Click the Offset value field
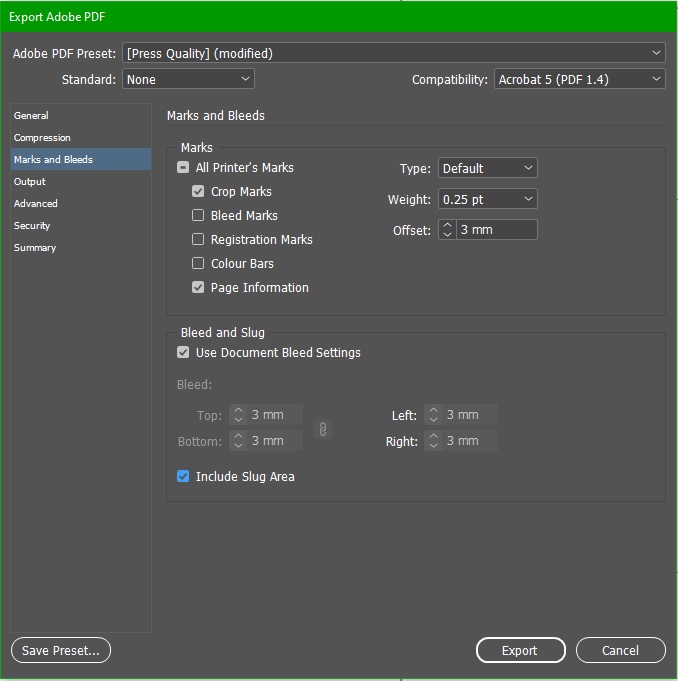 (x=496, y=229)
